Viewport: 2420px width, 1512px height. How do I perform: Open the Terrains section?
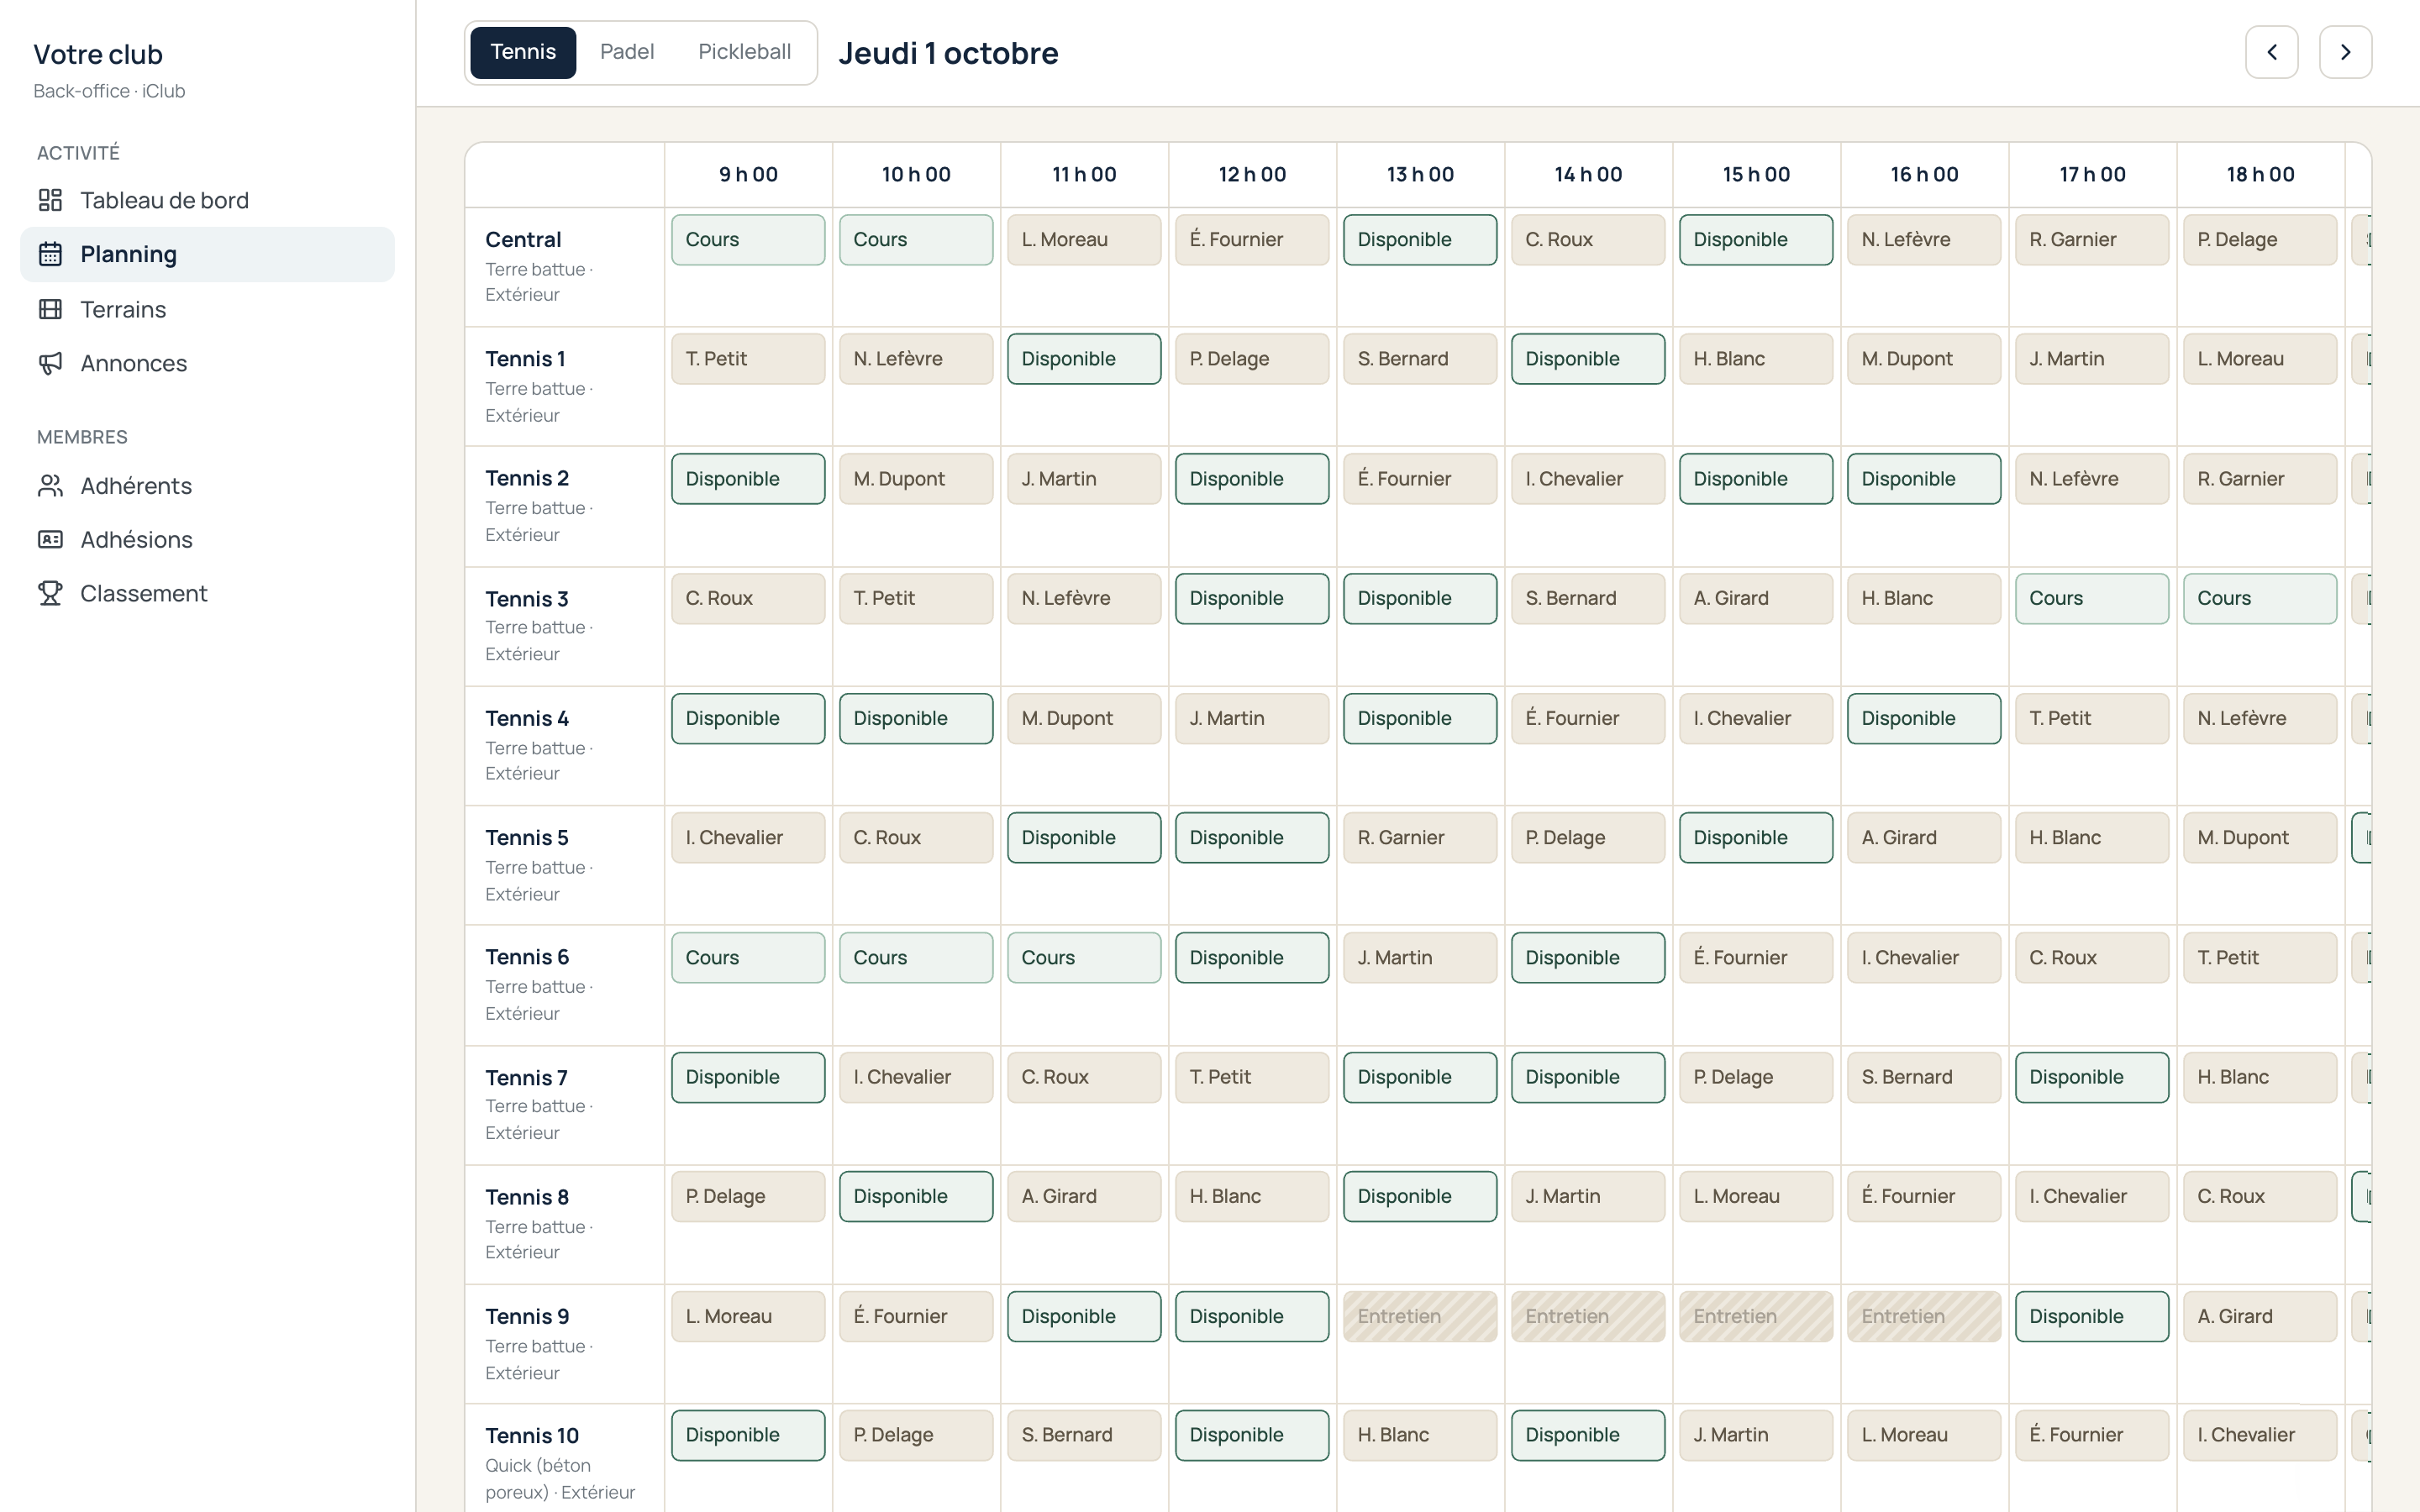pos(207,309)
